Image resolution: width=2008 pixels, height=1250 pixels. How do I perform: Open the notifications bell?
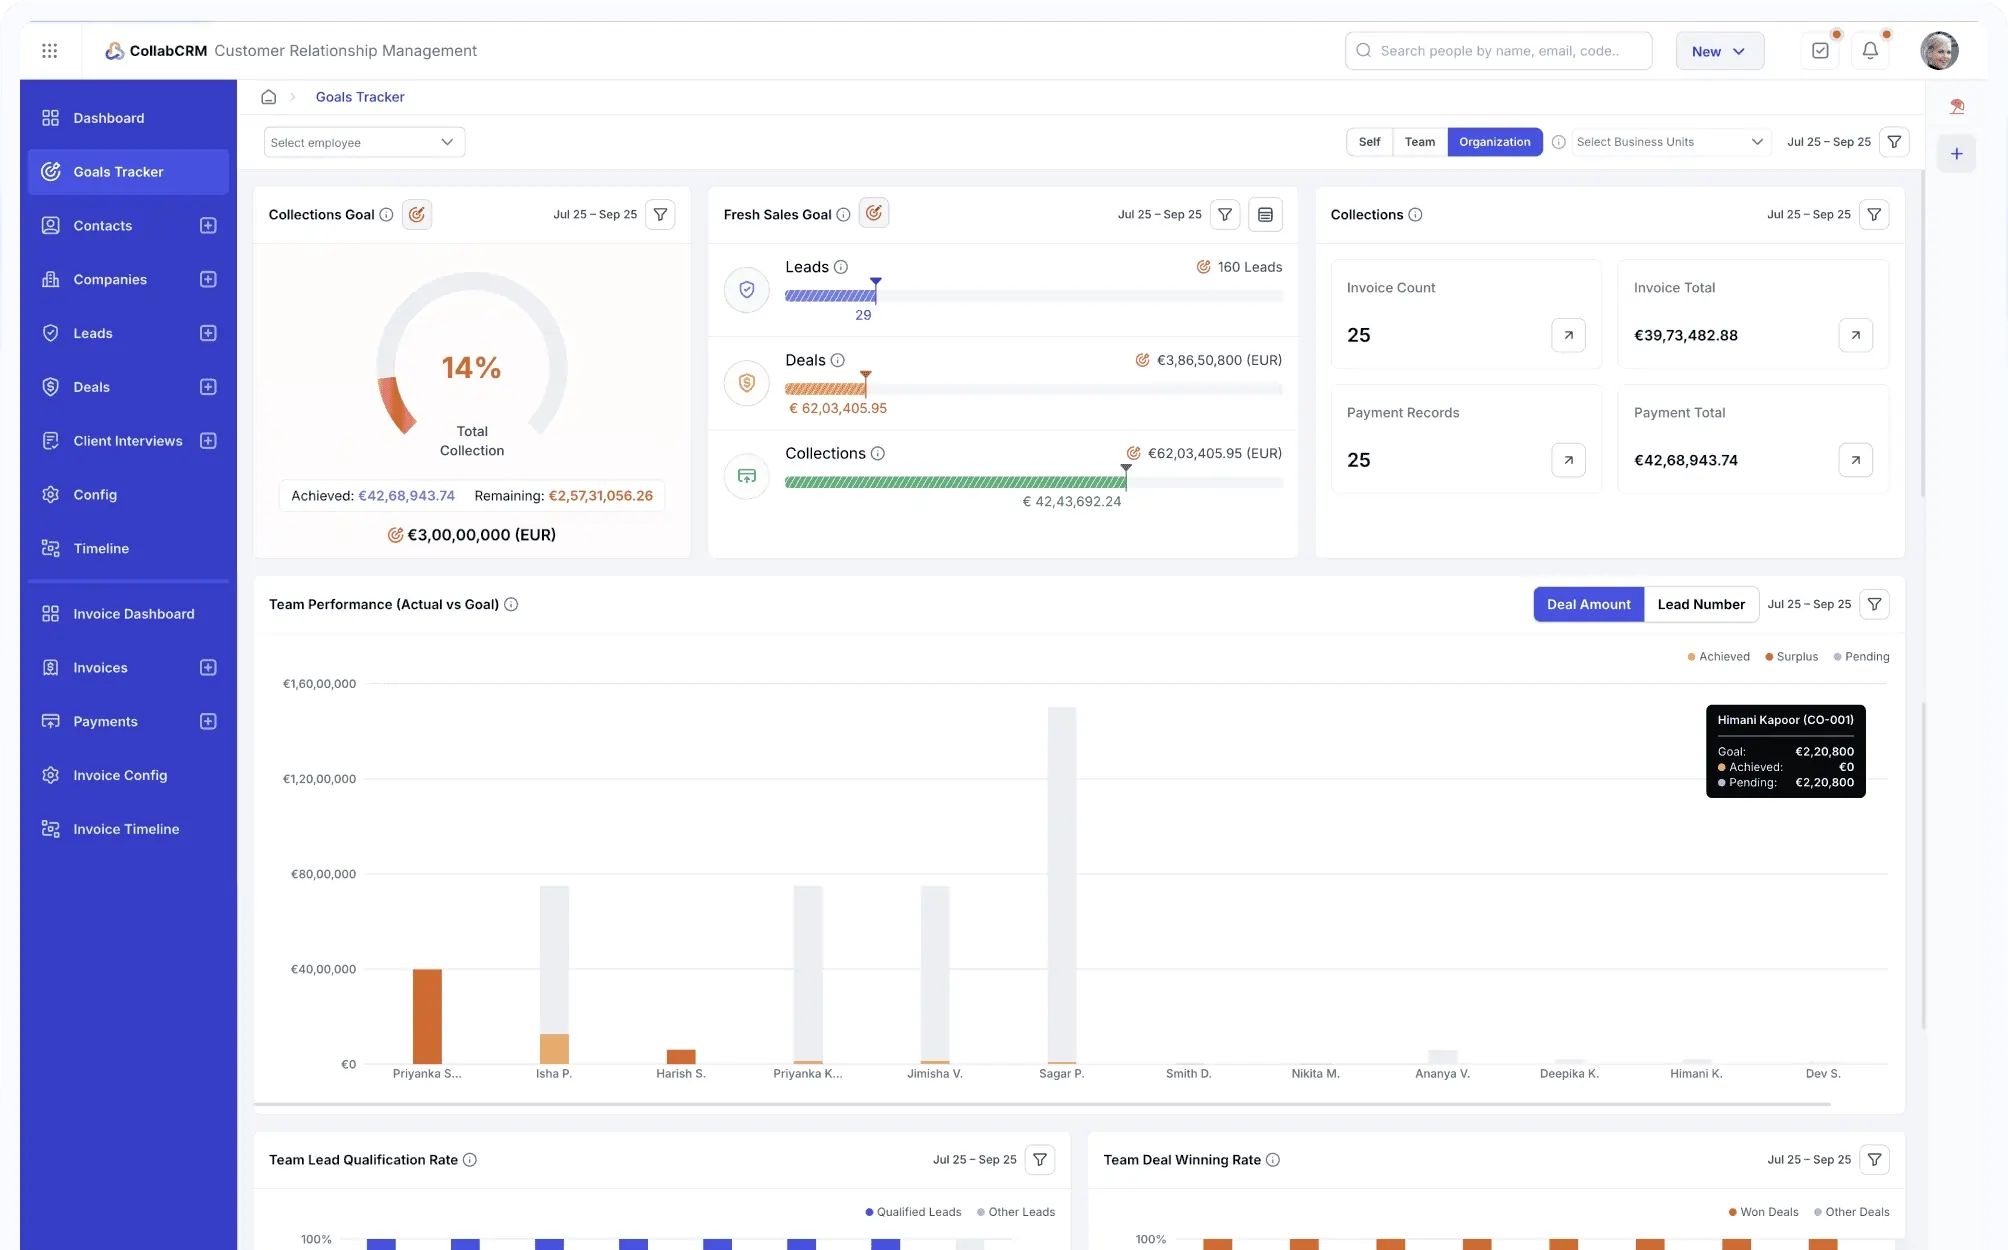tap(1870, 51)
